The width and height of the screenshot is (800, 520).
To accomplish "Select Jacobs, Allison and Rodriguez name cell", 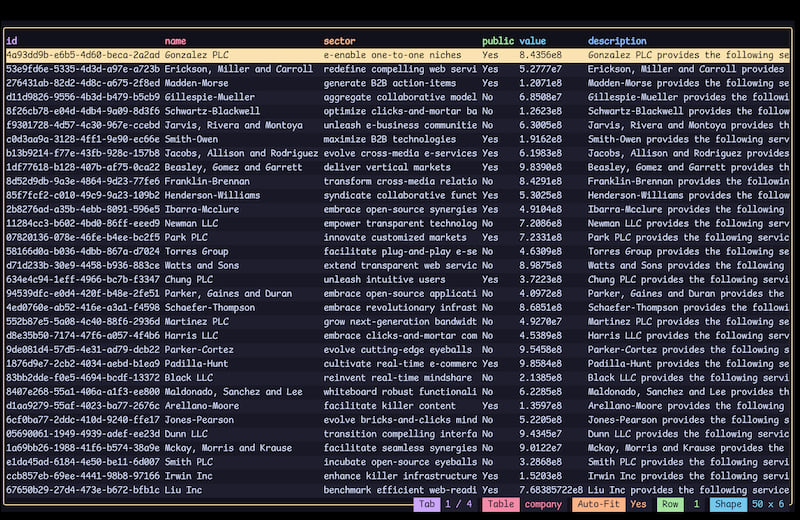I will coord(241,153).
